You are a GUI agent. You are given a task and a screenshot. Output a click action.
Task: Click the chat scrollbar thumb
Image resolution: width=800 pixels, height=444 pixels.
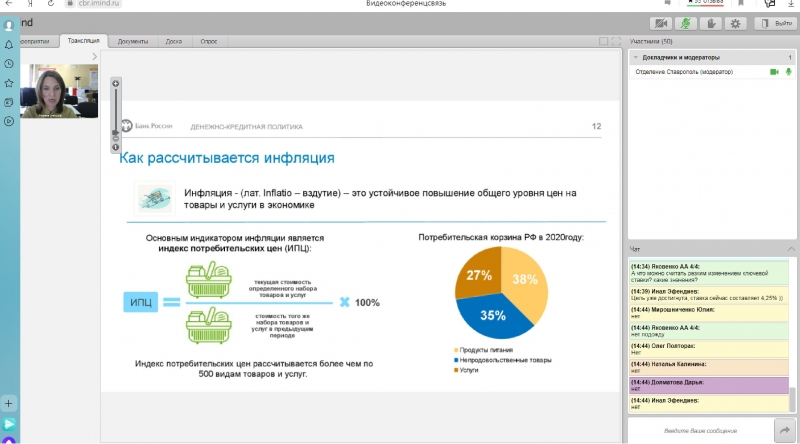tap(792, 399)
